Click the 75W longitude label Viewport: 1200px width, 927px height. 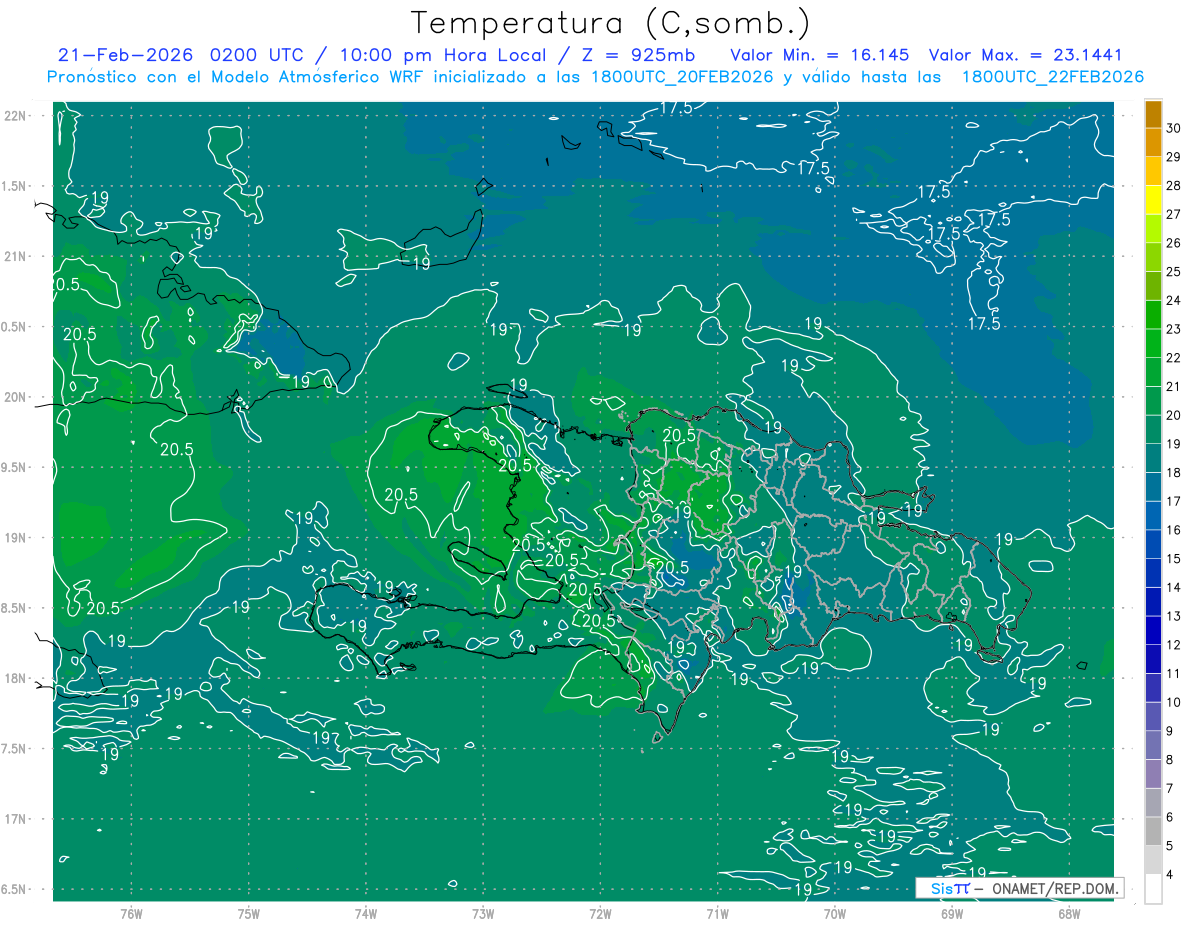[x=248, y=913]
